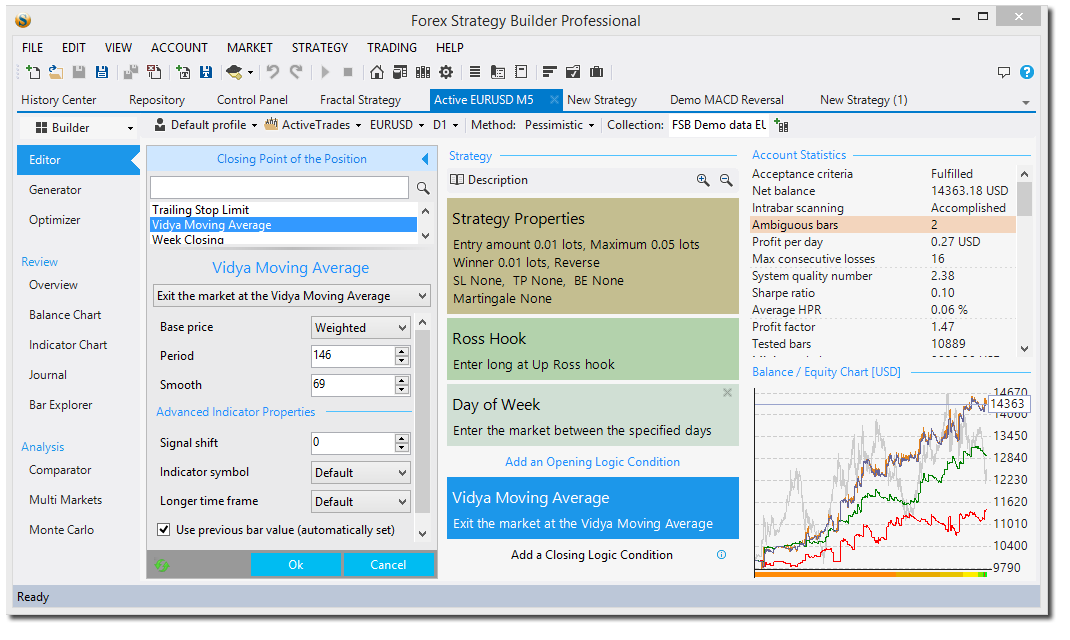Viewport: 1070px width, 640px height.
Task: Click the Stop square toolbar icon
Action: [347, 72]
